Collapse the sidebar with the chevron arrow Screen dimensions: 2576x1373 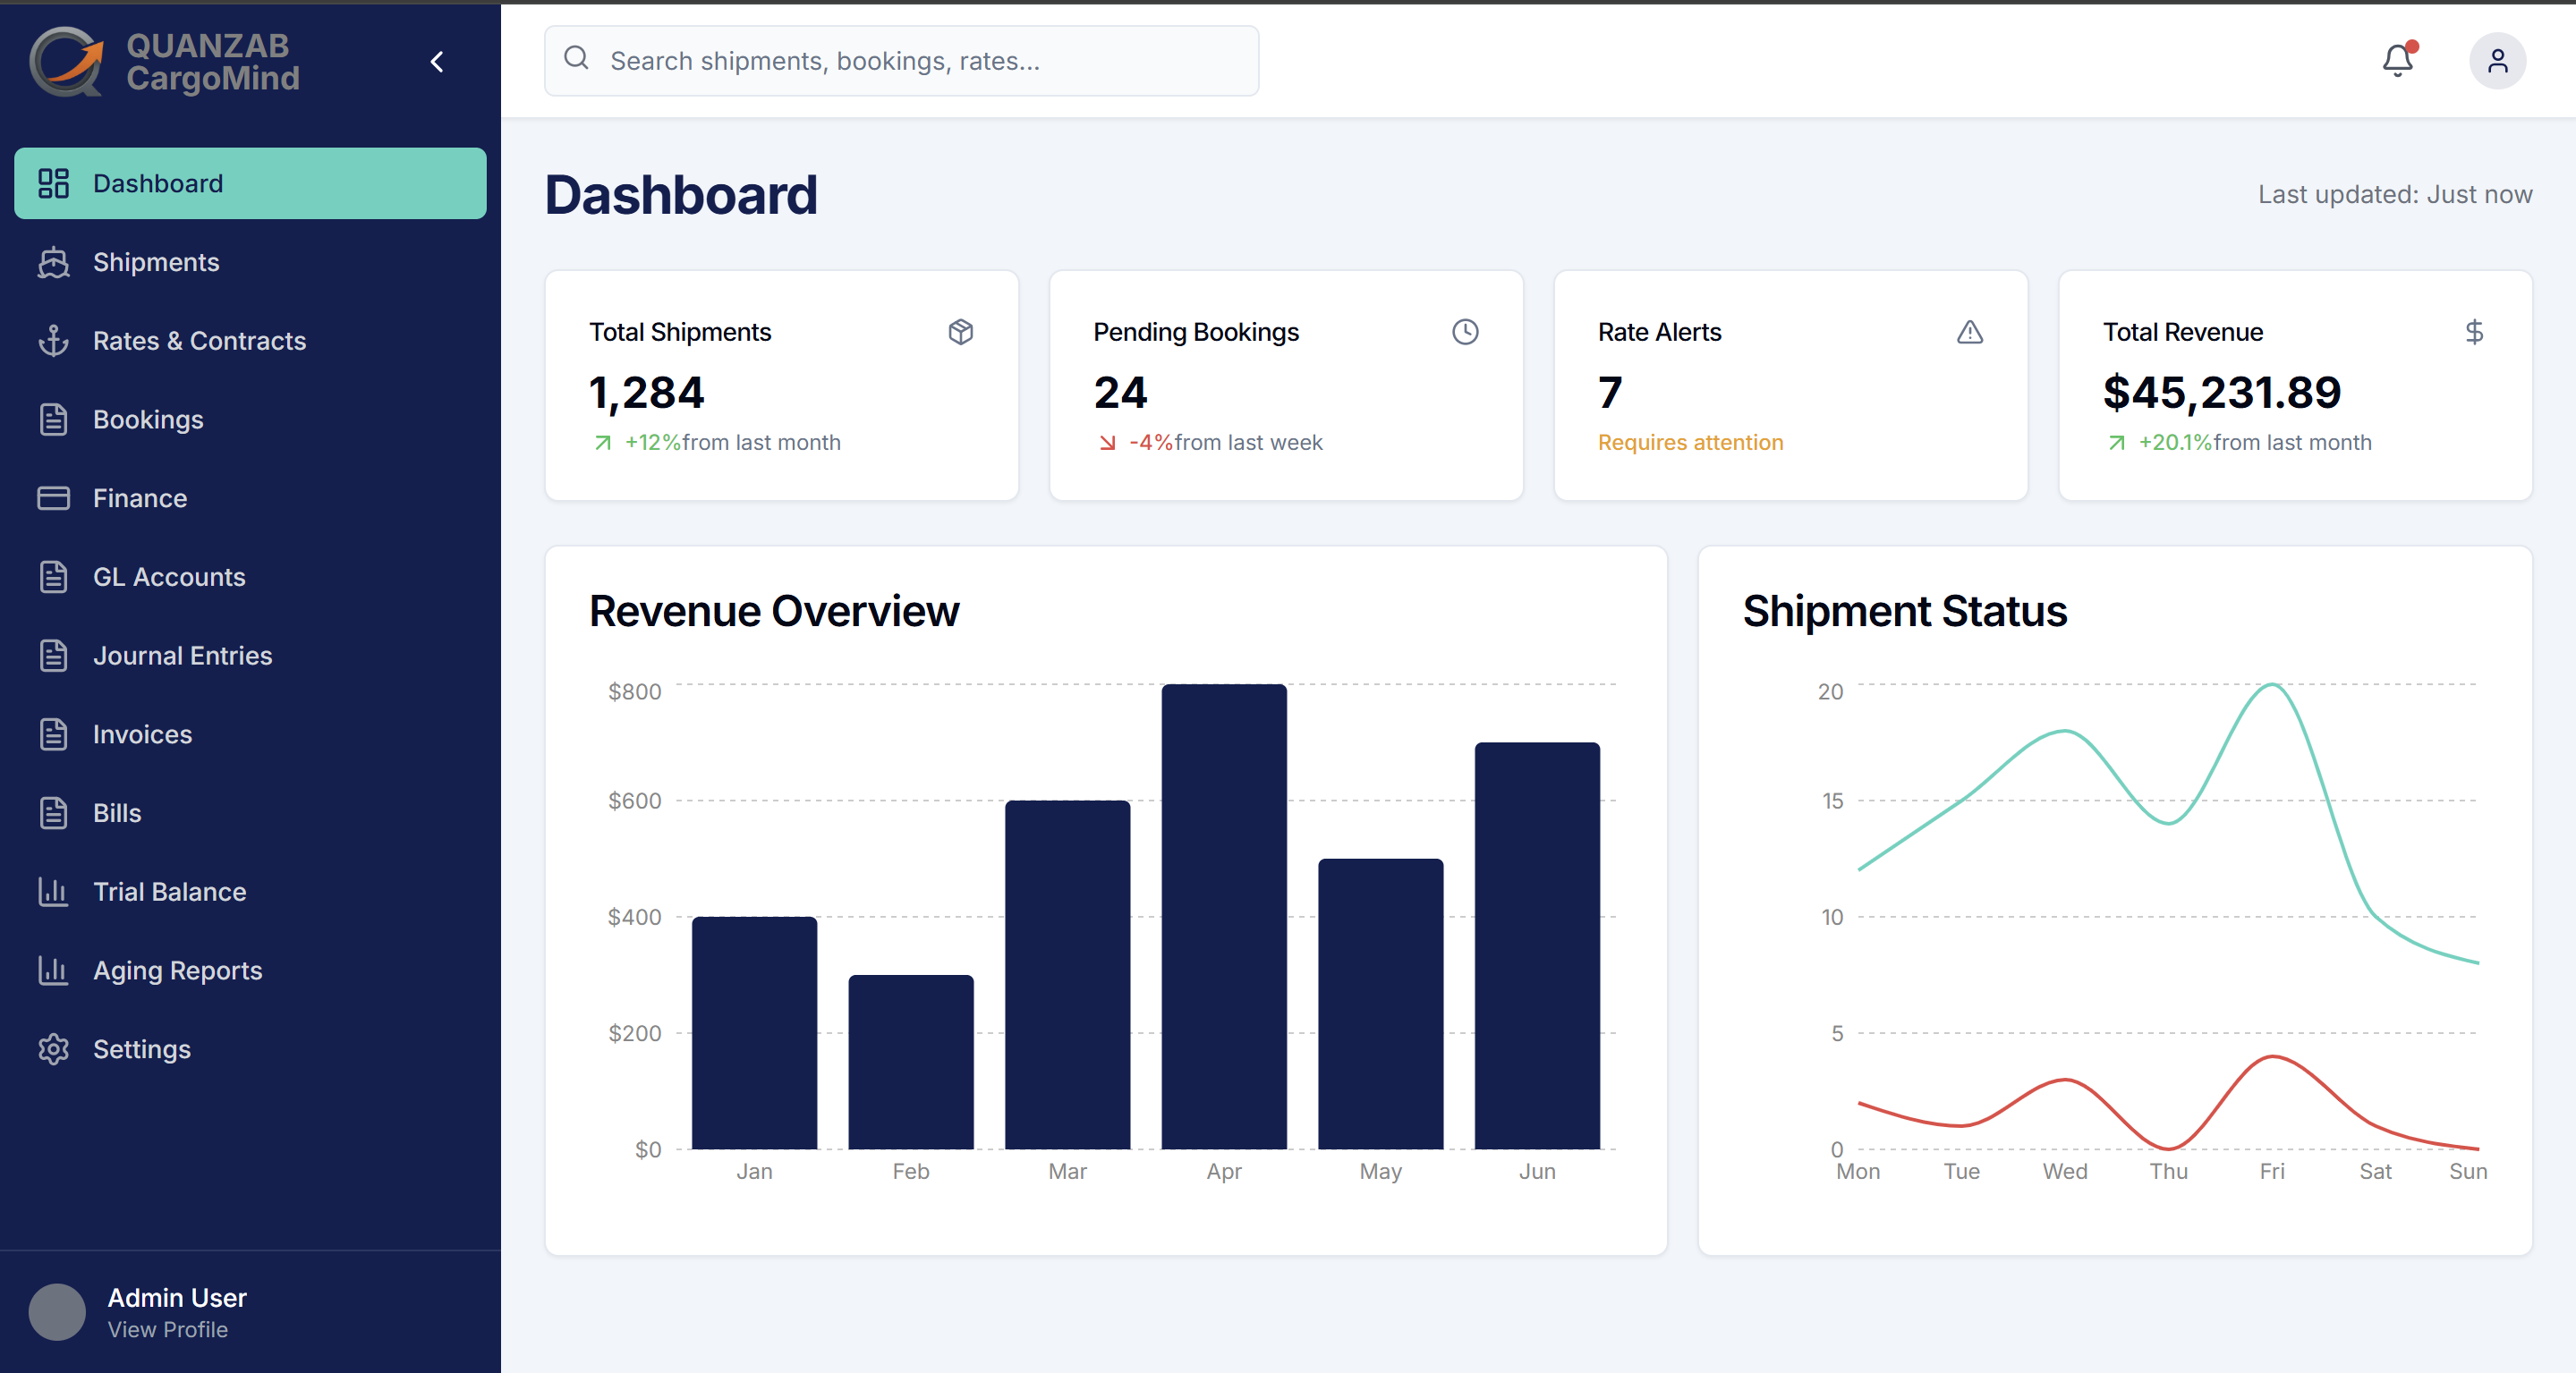[x=437, y=62]
